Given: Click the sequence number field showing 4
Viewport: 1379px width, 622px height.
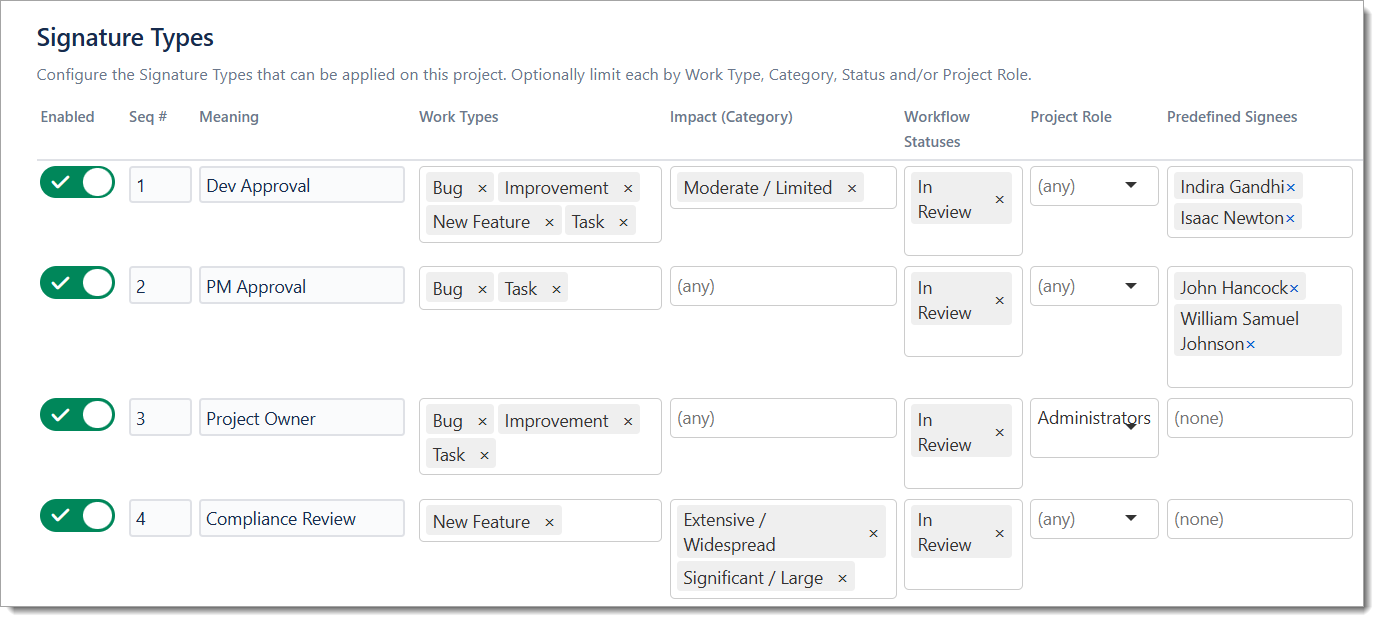Looking at the screenshot, I should [160, 519].
